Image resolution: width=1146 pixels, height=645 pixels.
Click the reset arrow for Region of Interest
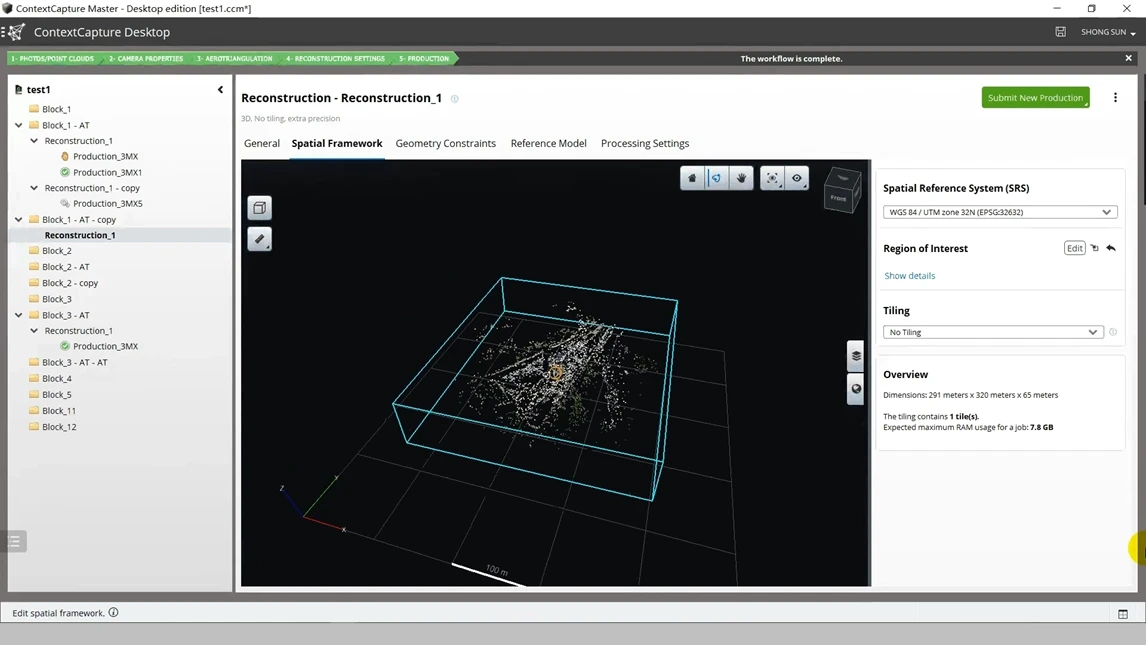click(x=1111, y=248)
